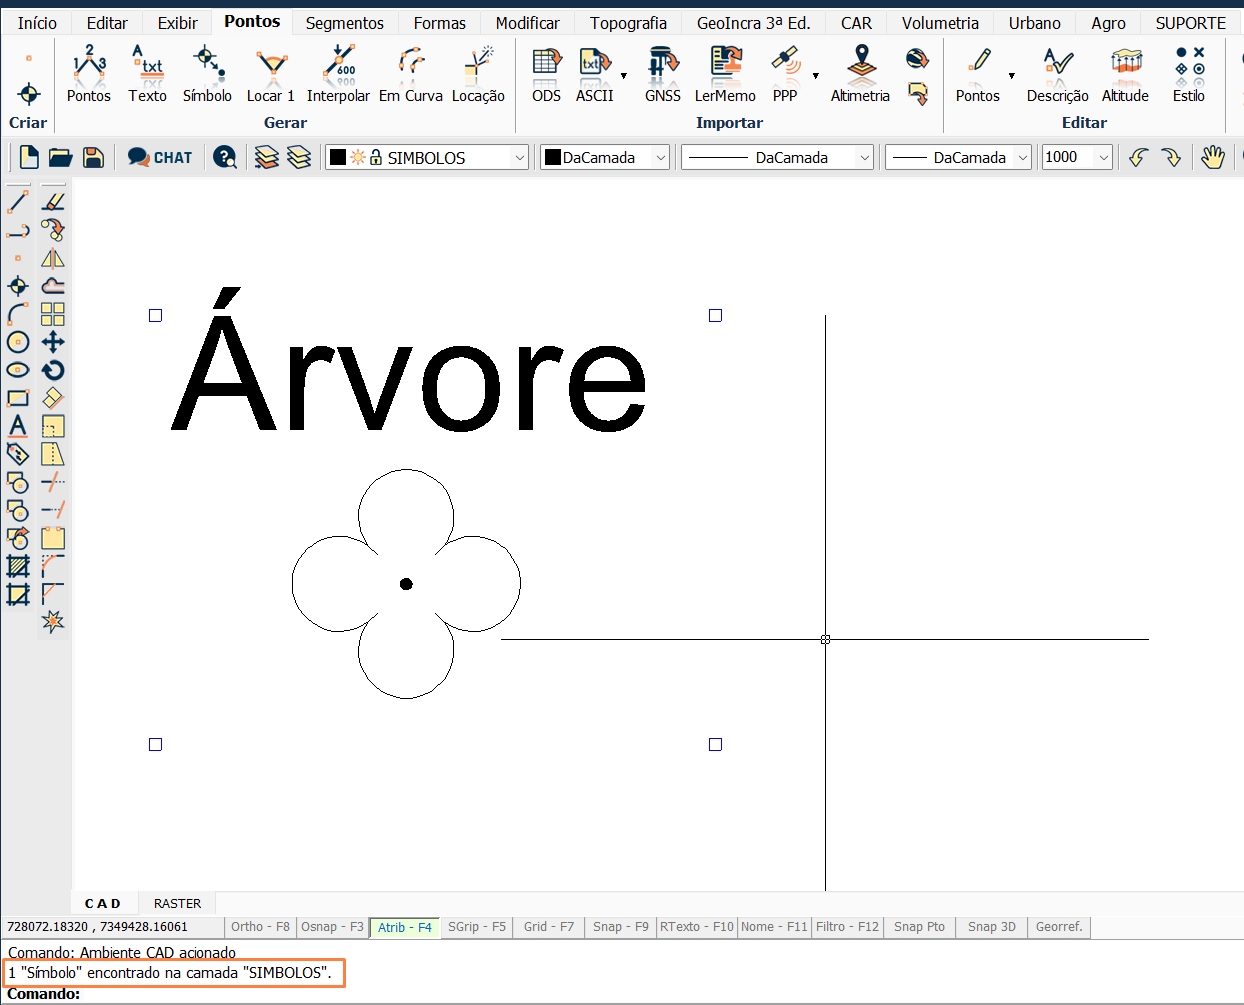Select the Pontos tool in Gerar group
Viewport: 1244px width, 1005px height.
pos(88,72)
